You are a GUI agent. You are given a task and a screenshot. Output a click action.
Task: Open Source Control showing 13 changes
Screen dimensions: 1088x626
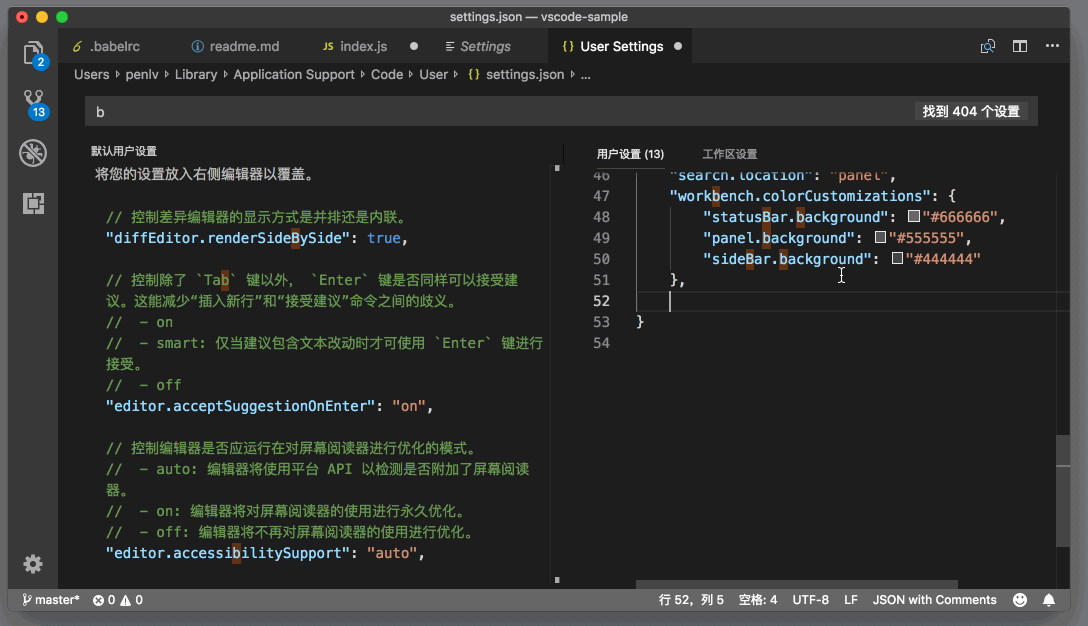point(33,100)
